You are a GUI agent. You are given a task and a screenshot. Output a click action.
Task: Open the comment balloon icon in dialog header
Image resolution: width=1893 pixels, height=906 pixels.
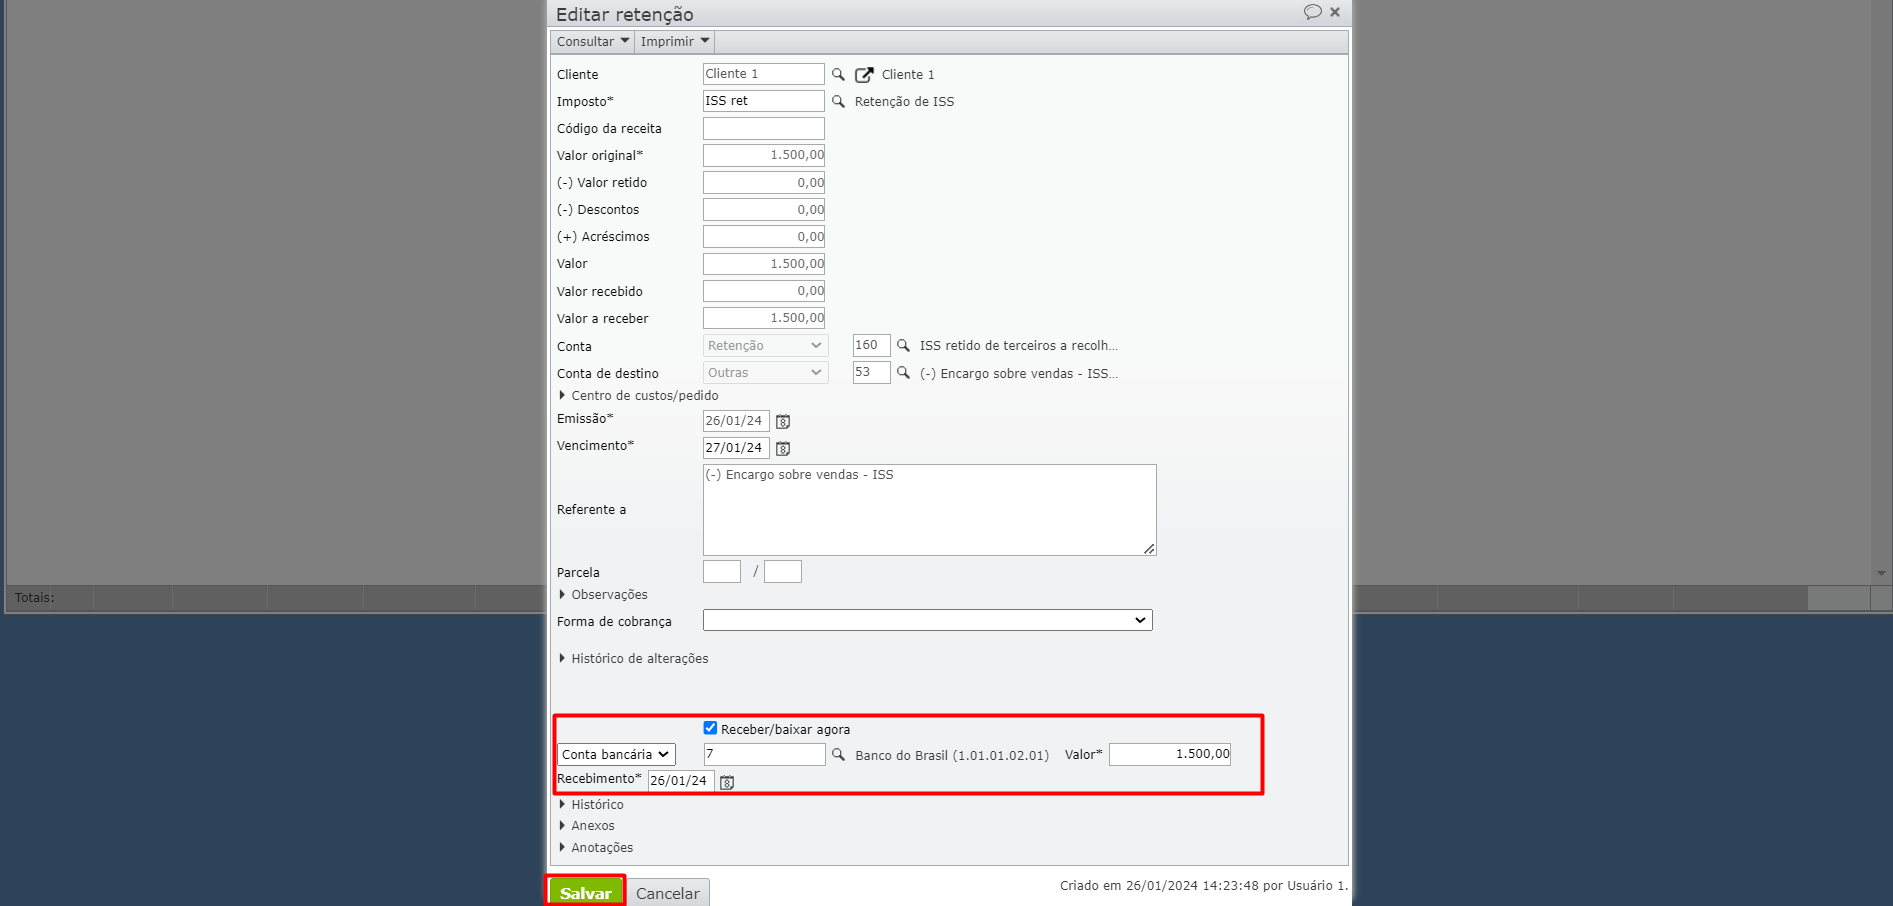pyautogui.click(x=1312, y=12)
